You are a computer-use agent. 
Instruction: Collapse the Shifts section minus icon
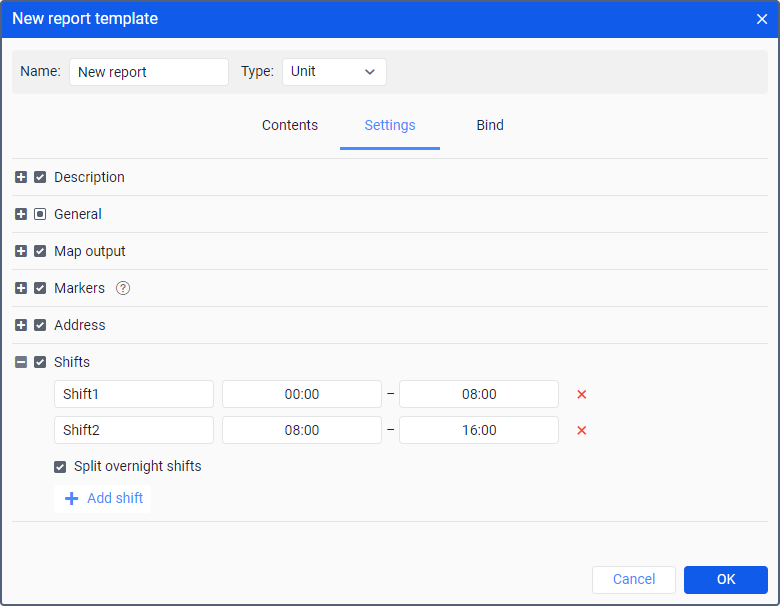[21, 362]
